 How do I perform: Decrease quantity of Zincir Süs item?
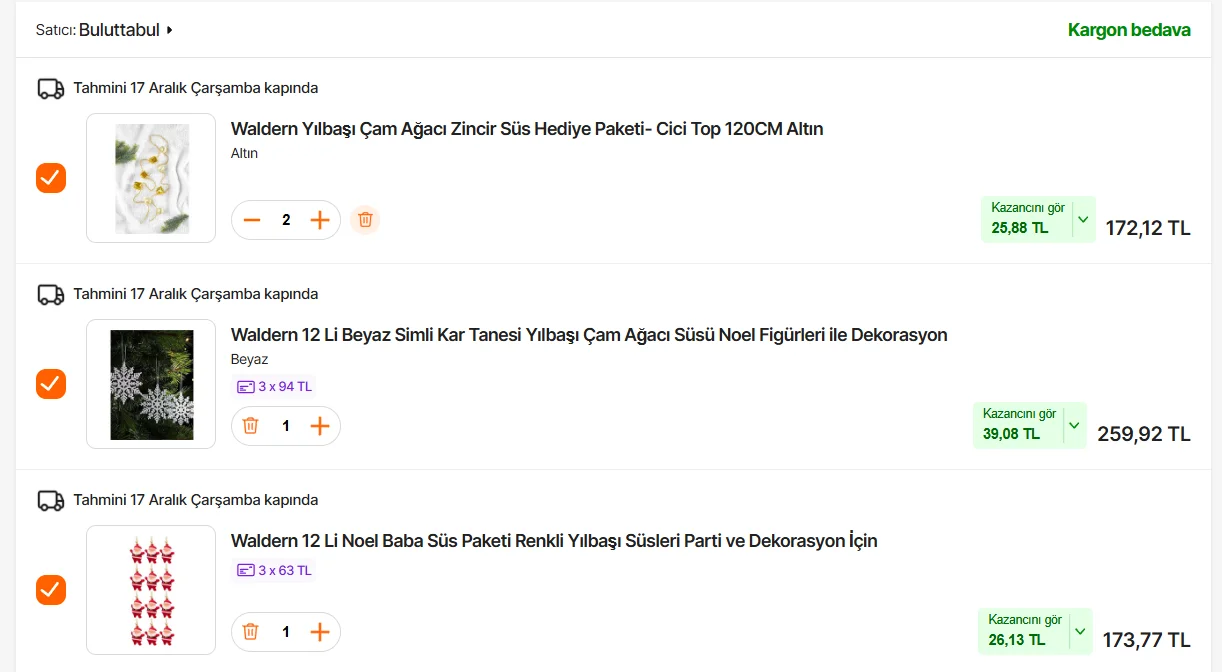point(252,220)
